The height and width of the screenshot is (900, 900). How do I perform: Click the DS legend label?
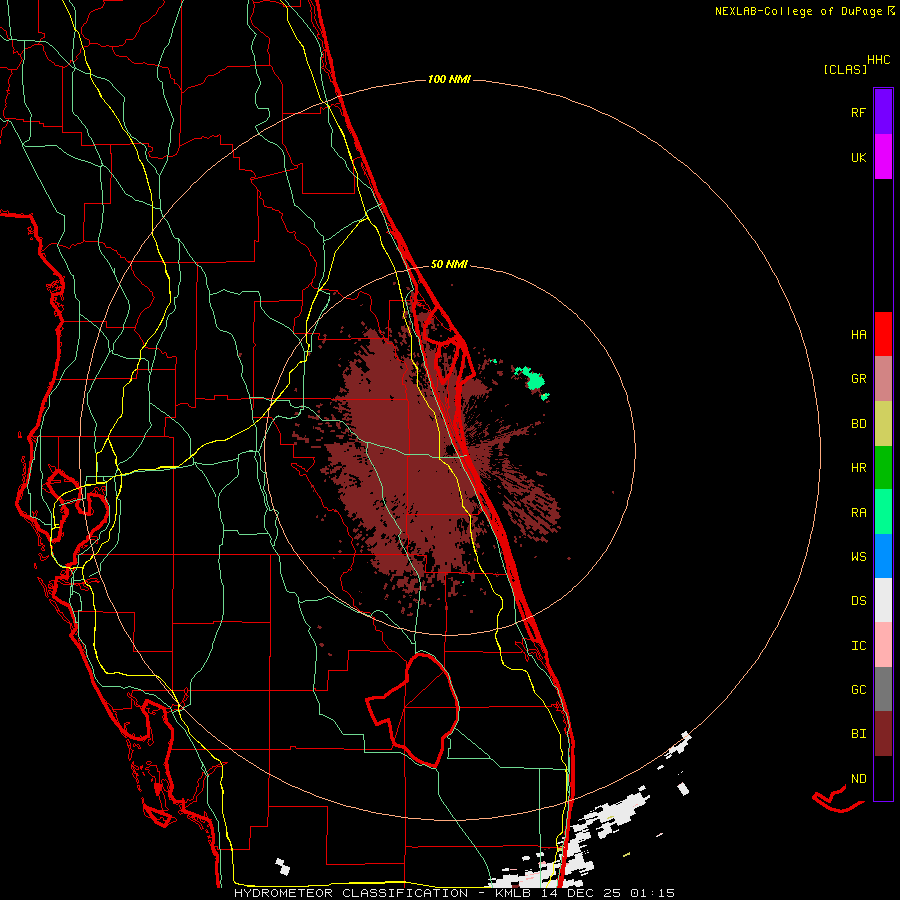858,601
